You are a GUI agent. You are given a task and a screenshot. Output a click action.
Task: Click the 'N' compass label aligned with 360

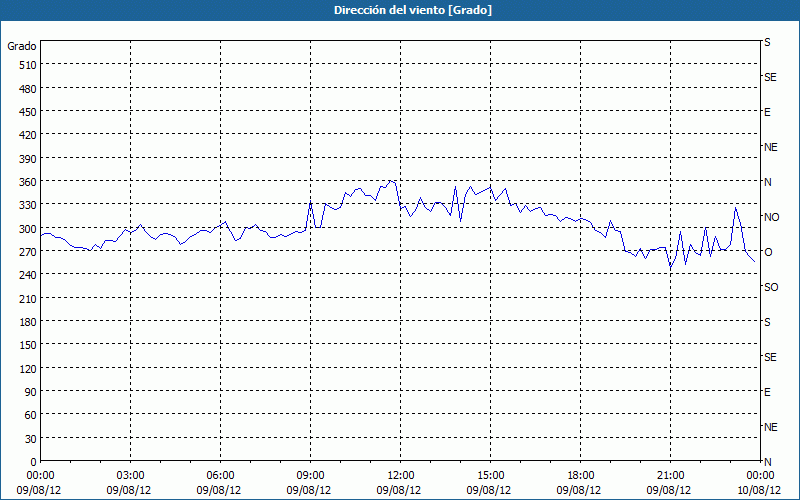point(767,182)
